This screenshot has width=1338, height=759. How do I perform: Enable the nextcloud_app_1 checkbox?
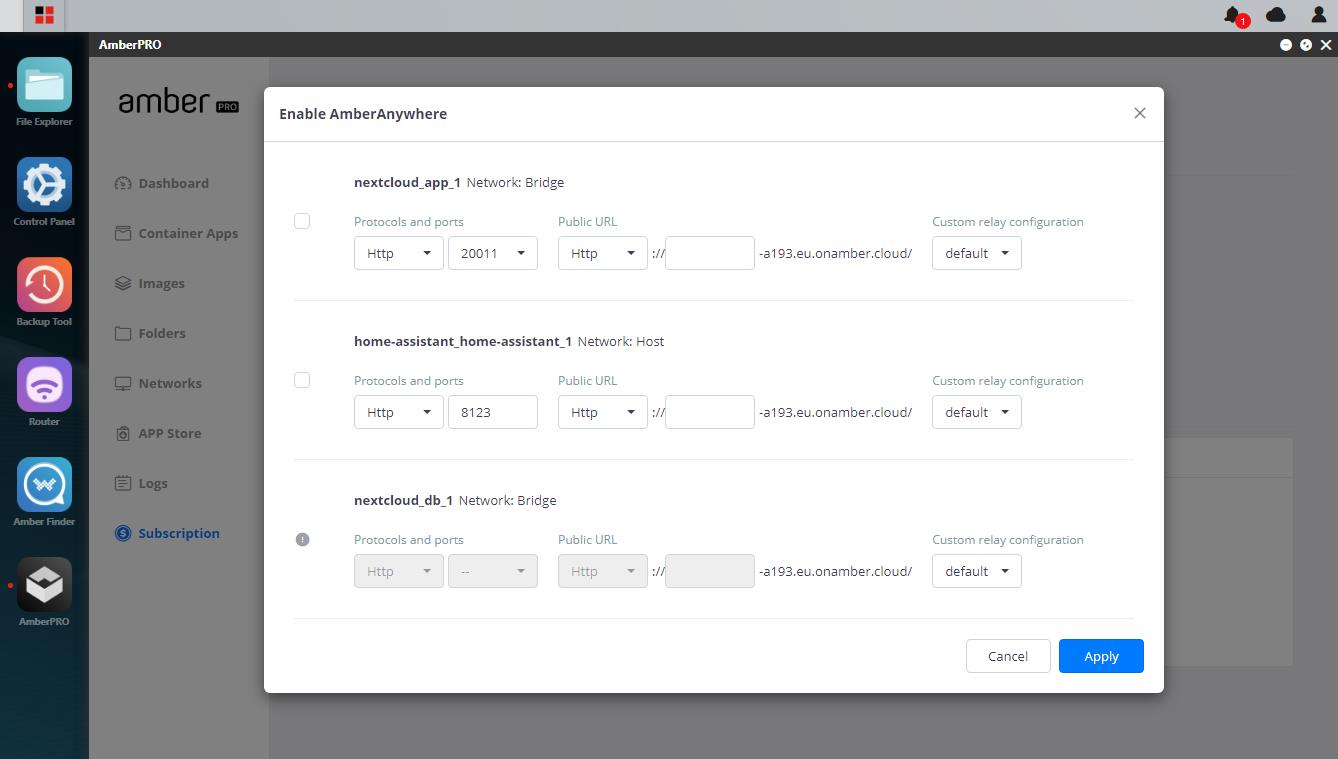(x=302, y=221)
